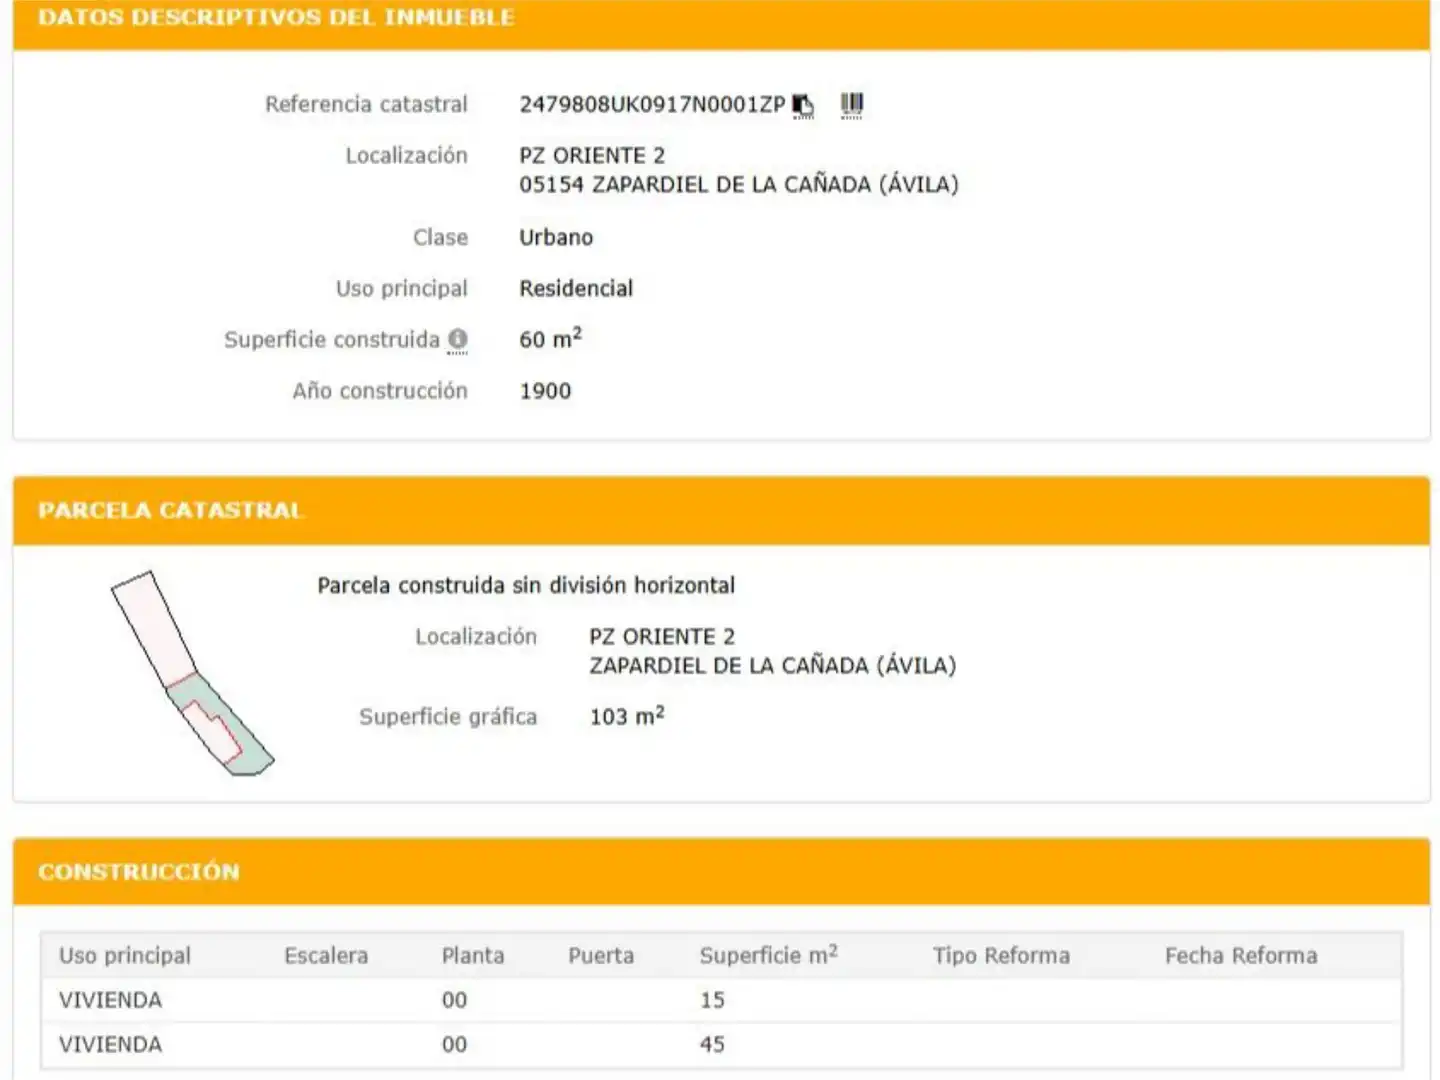Screen dimensions: 1440x1080
Task: Click the 'Uso principal' column header
Action: tap(125, 956)
